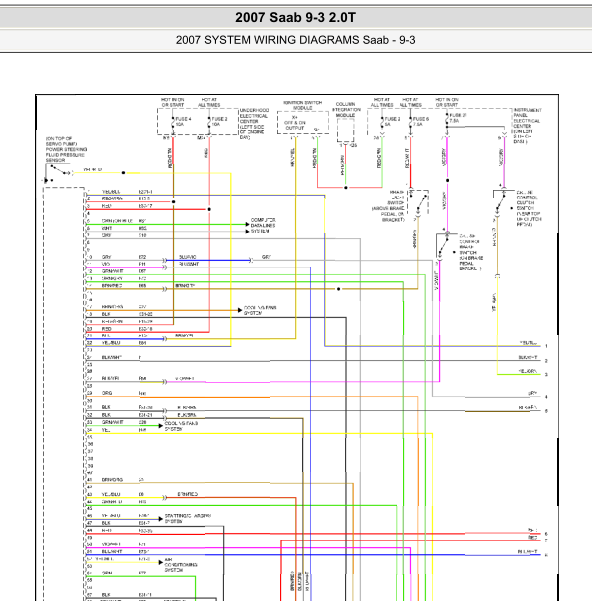
Task: Click the '2007 Saab 9-3 2.0T' title
Action: 295,18
